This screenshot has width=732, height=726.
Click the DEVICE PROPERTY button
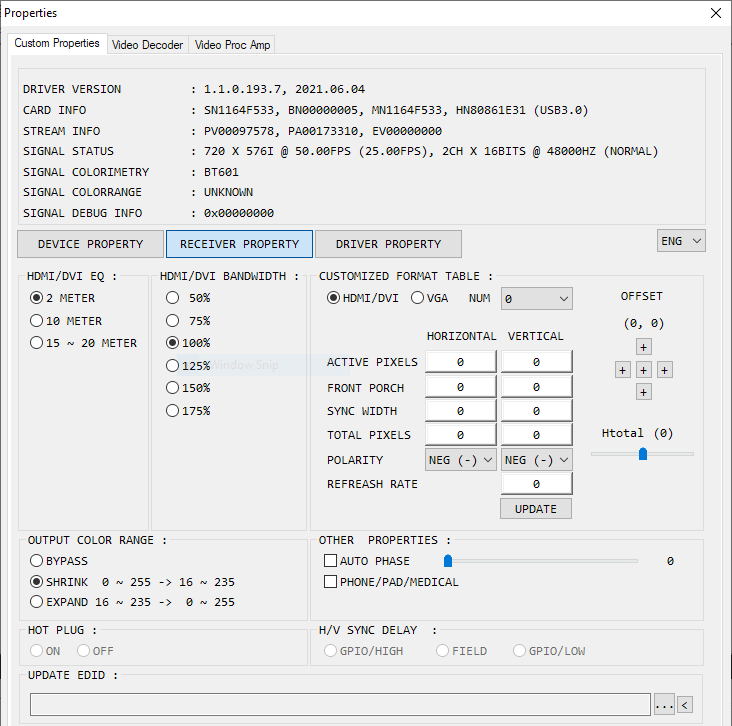click(90, 244)
